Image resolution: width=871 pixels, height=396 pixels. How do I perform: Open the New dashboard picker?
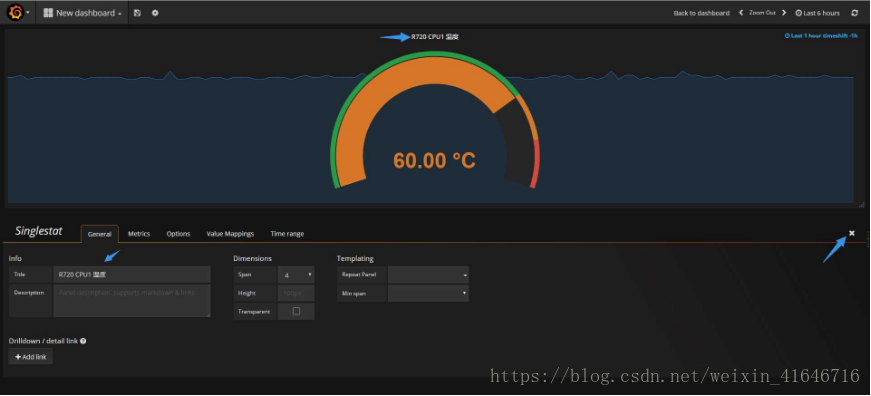point(82,13)
